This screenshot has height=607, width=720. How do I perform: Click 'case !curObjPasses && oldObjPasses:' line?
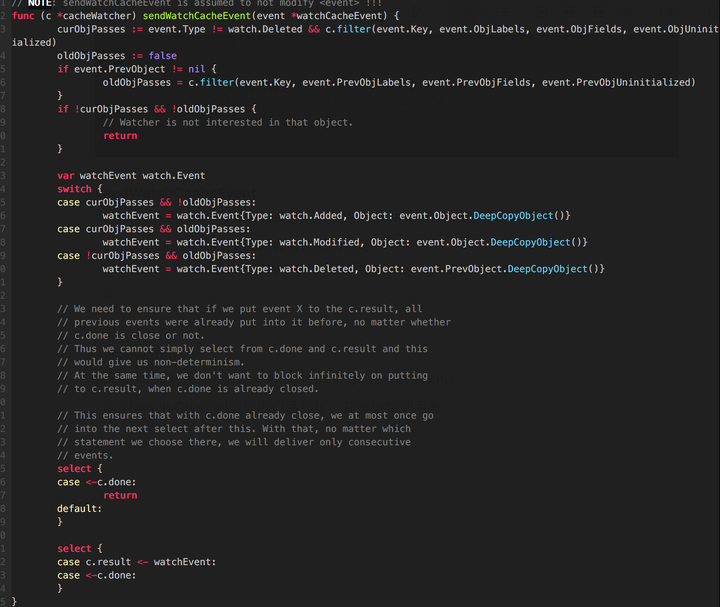click(157, 256)
